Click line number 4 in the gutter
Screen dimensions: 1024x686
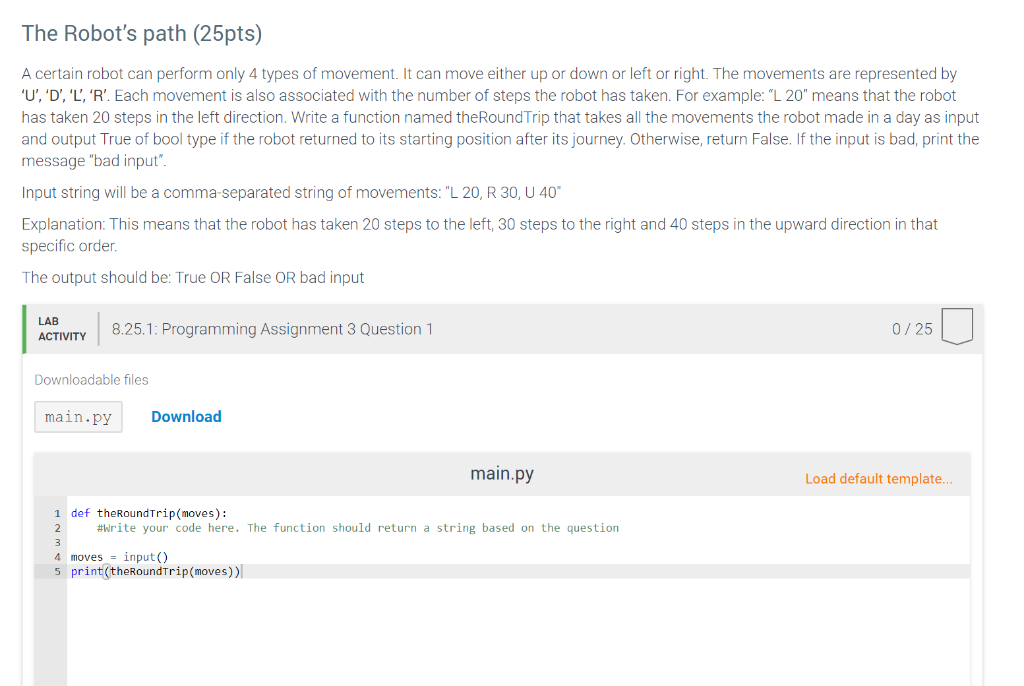[57, 557]
